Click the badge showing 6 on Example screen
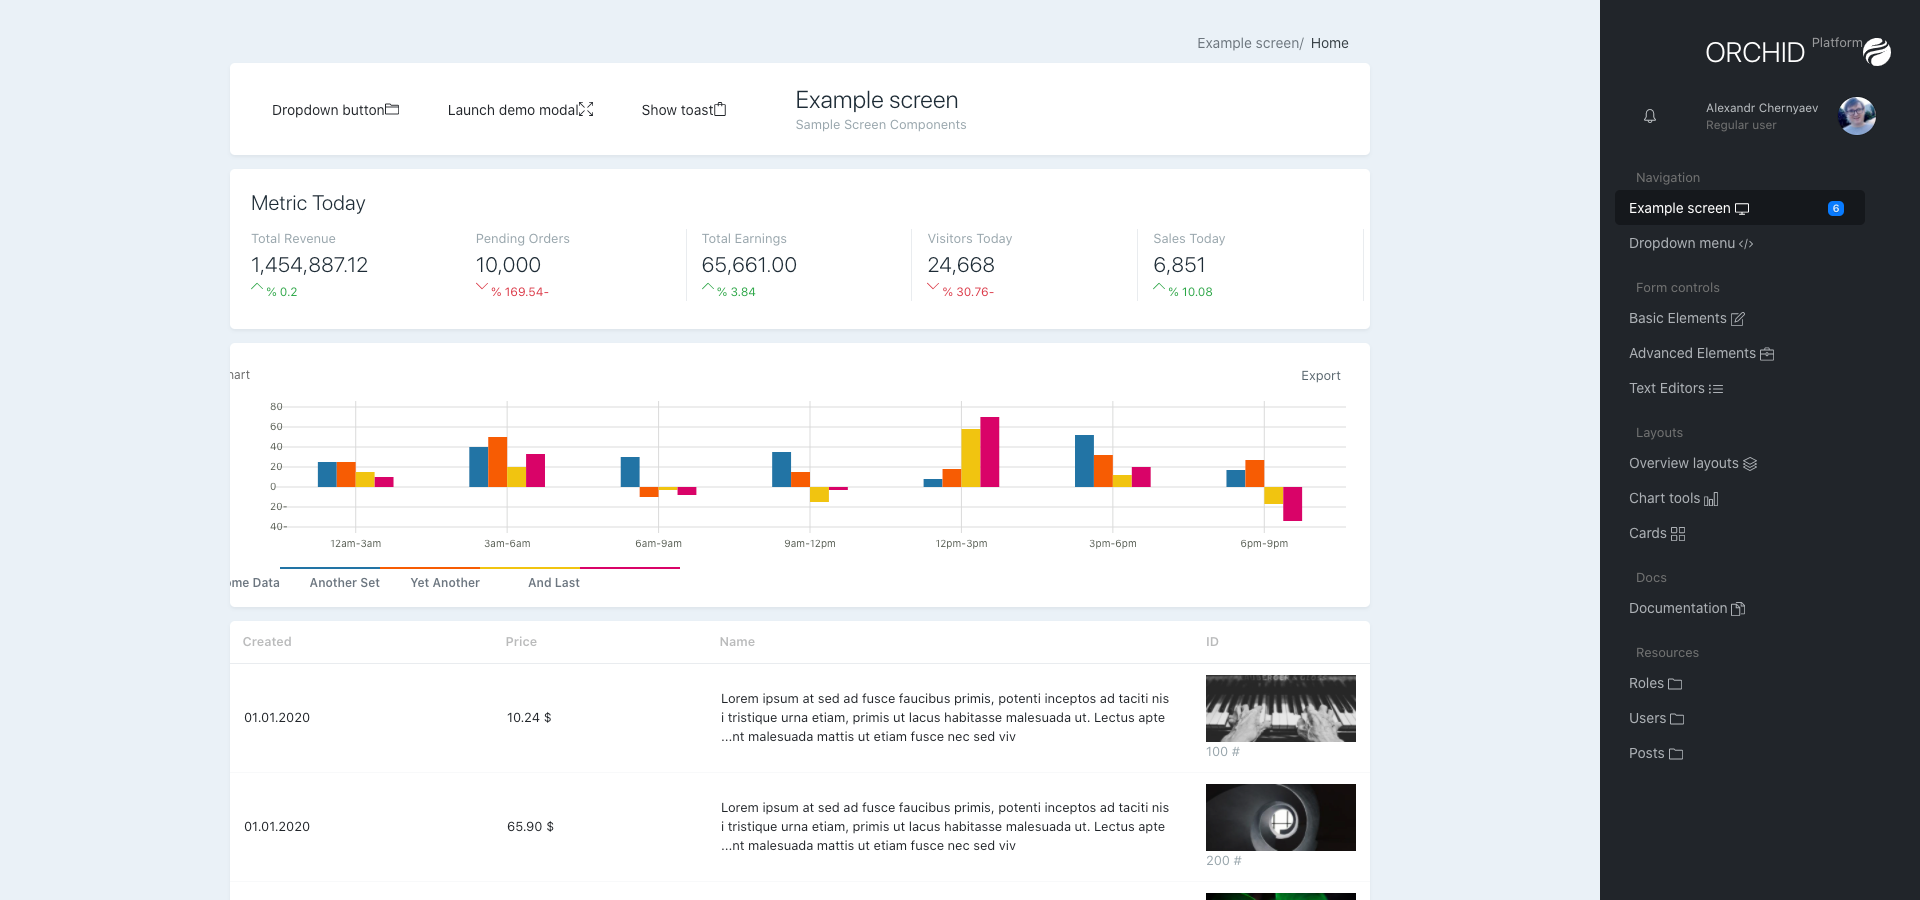 (1835, 208)
